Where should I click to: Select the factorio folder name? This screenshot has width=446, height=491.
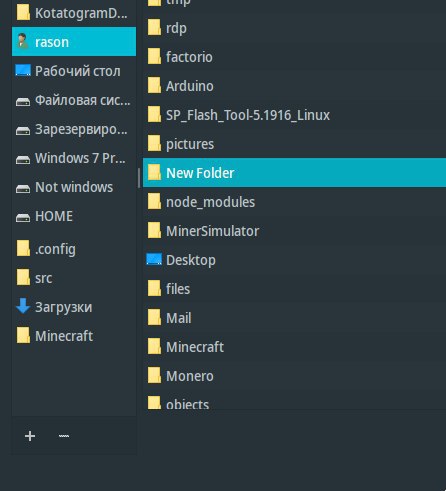(x=189, y=57)
